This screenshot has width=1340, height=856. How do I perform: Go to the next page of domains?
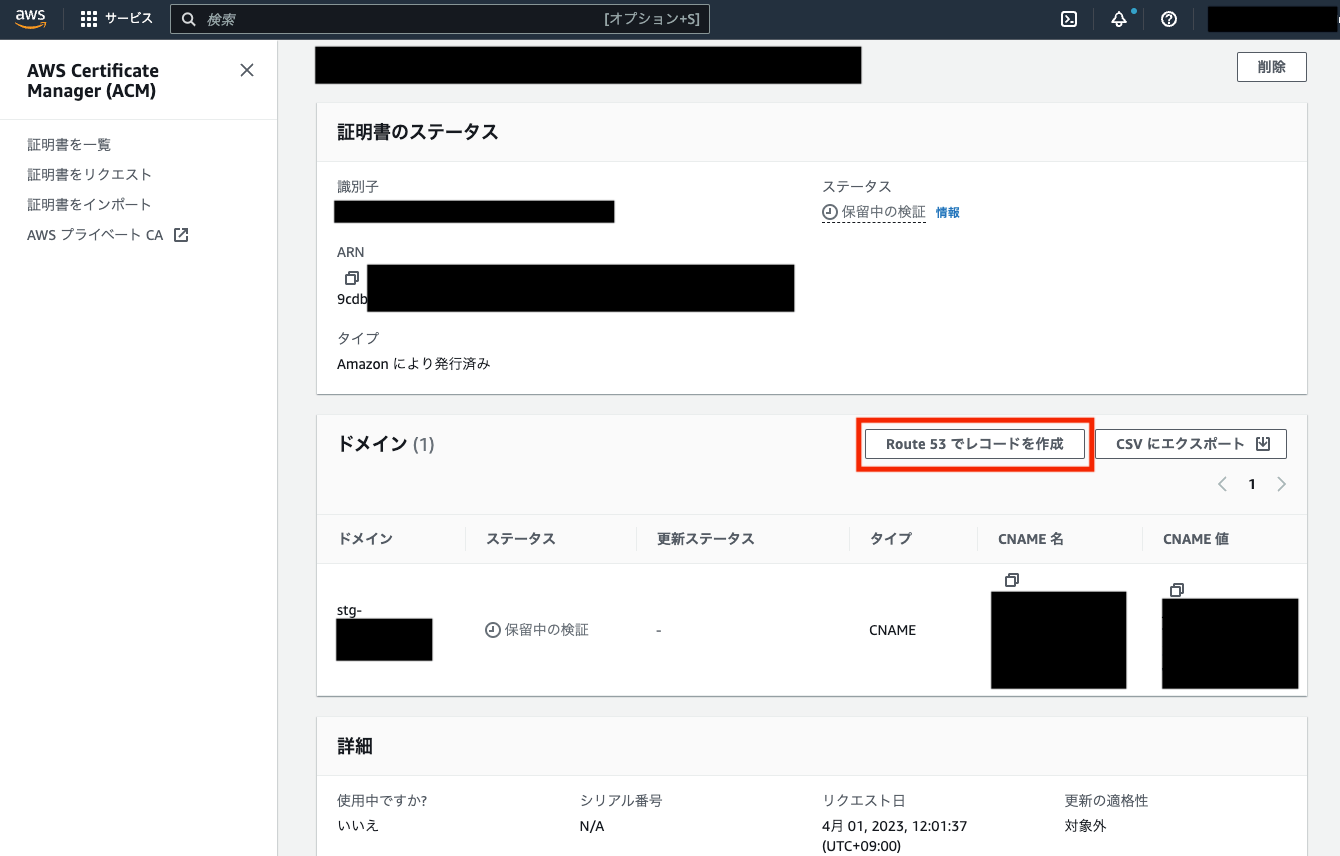(x=1281, y=484)
